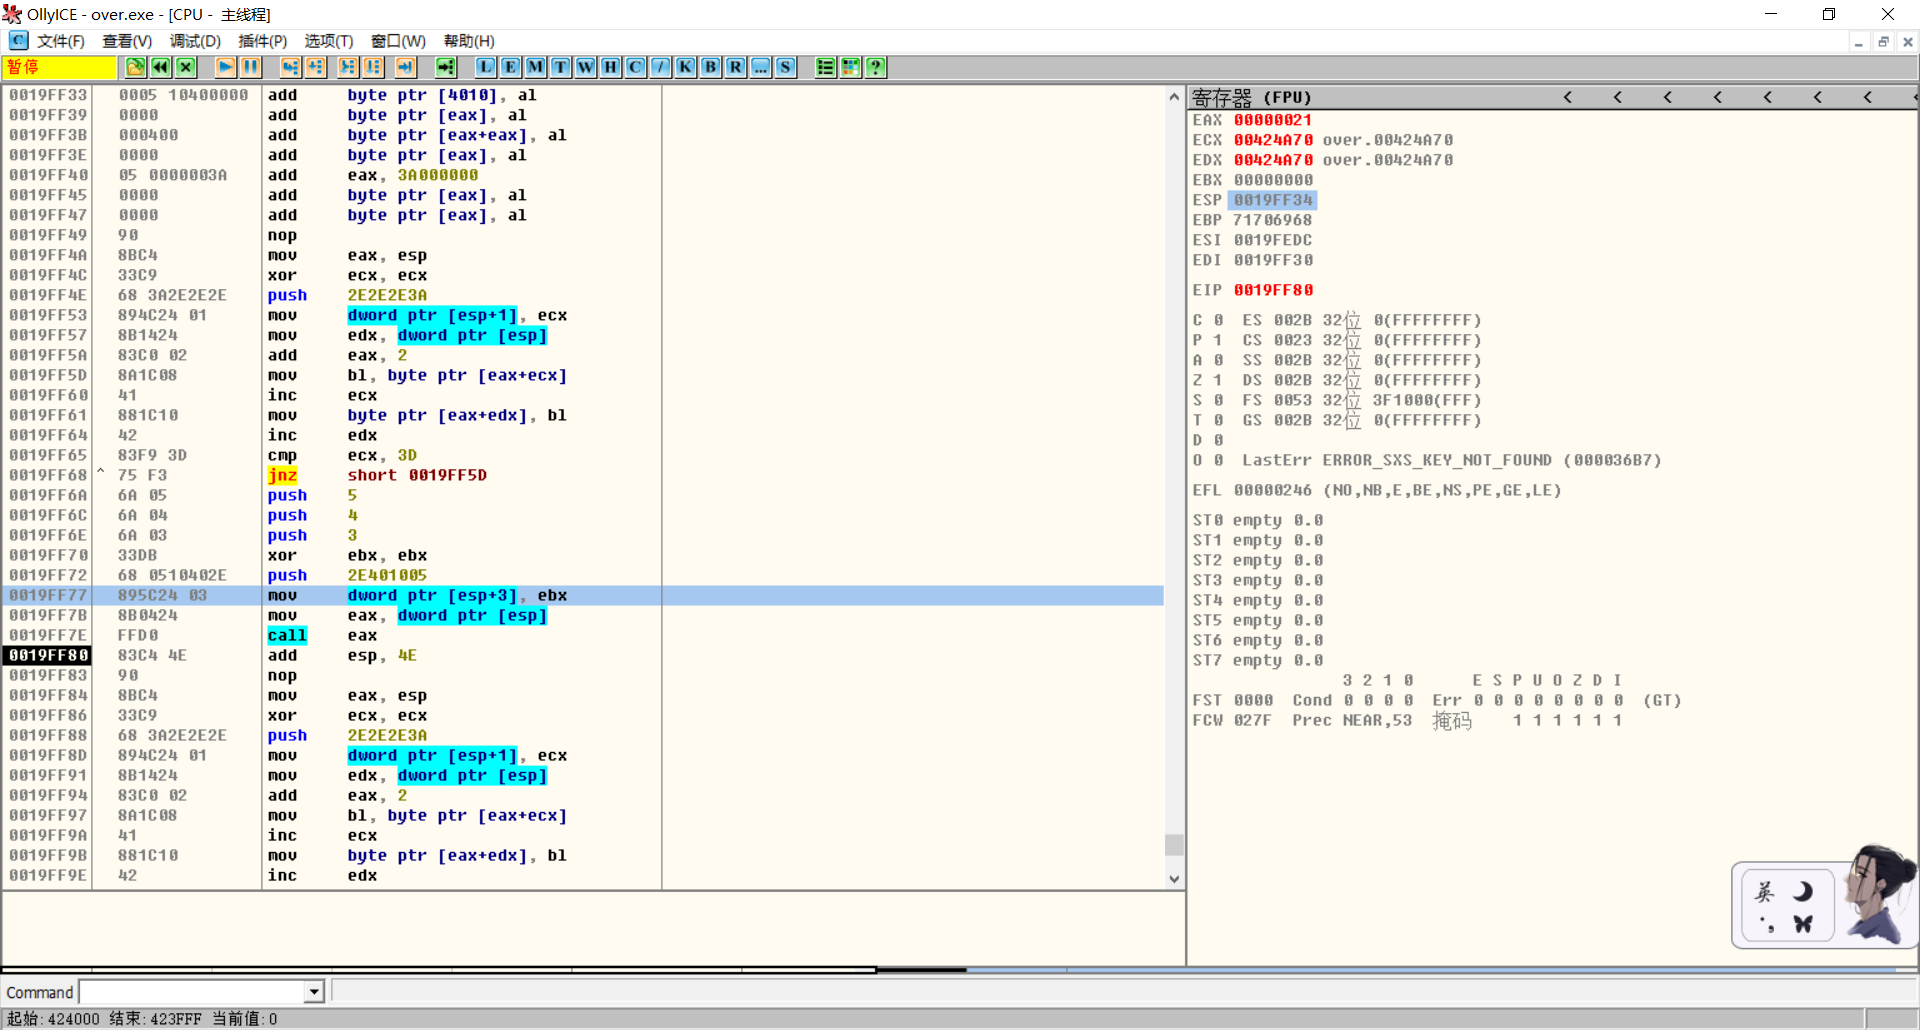Viewport: 1920px width, 1030px height.
Task: Click the Open file toolbar icon
Action: pos(135,67)
